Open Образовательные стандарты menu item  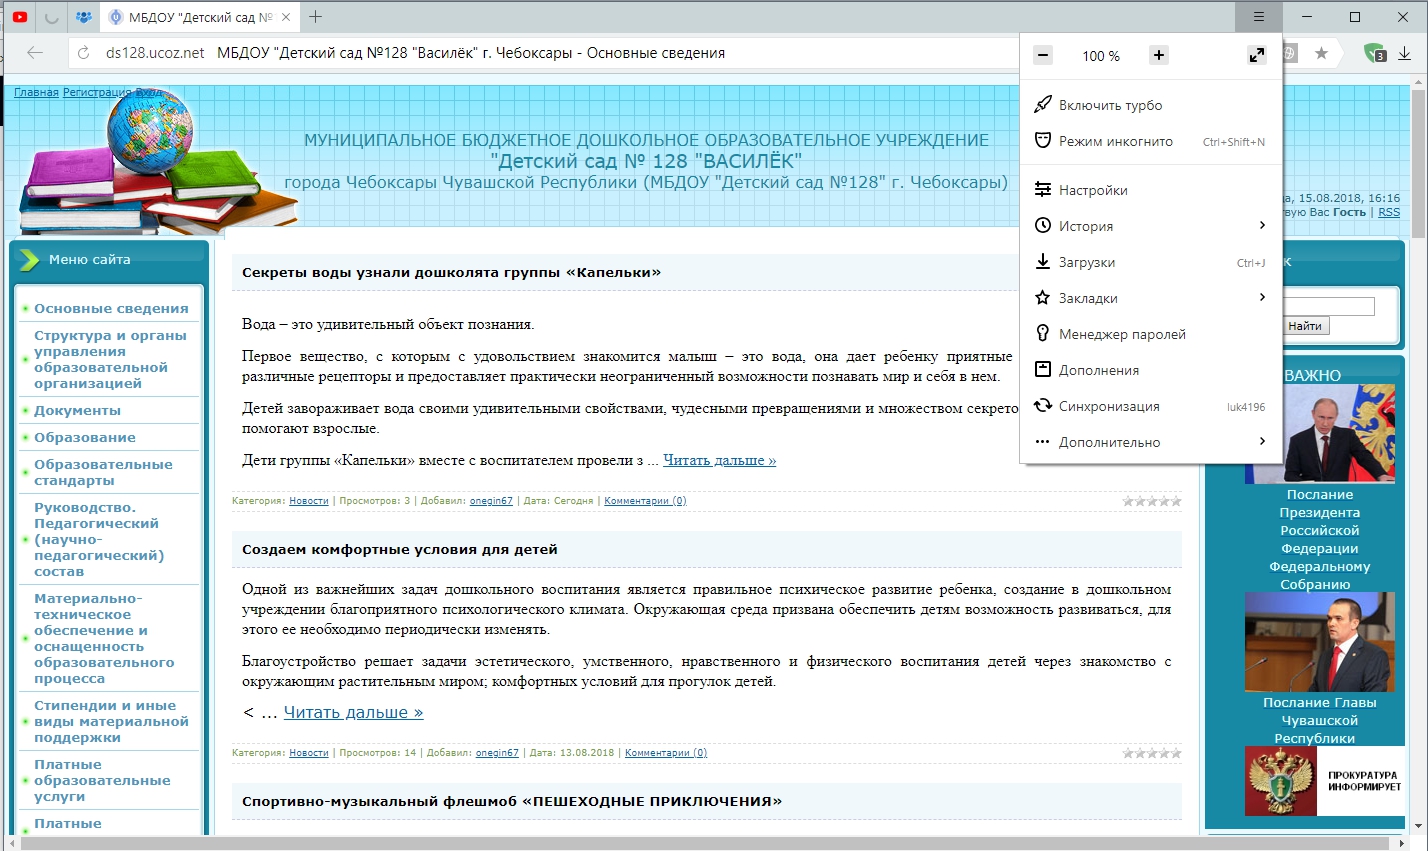click(x=103, y=473)
